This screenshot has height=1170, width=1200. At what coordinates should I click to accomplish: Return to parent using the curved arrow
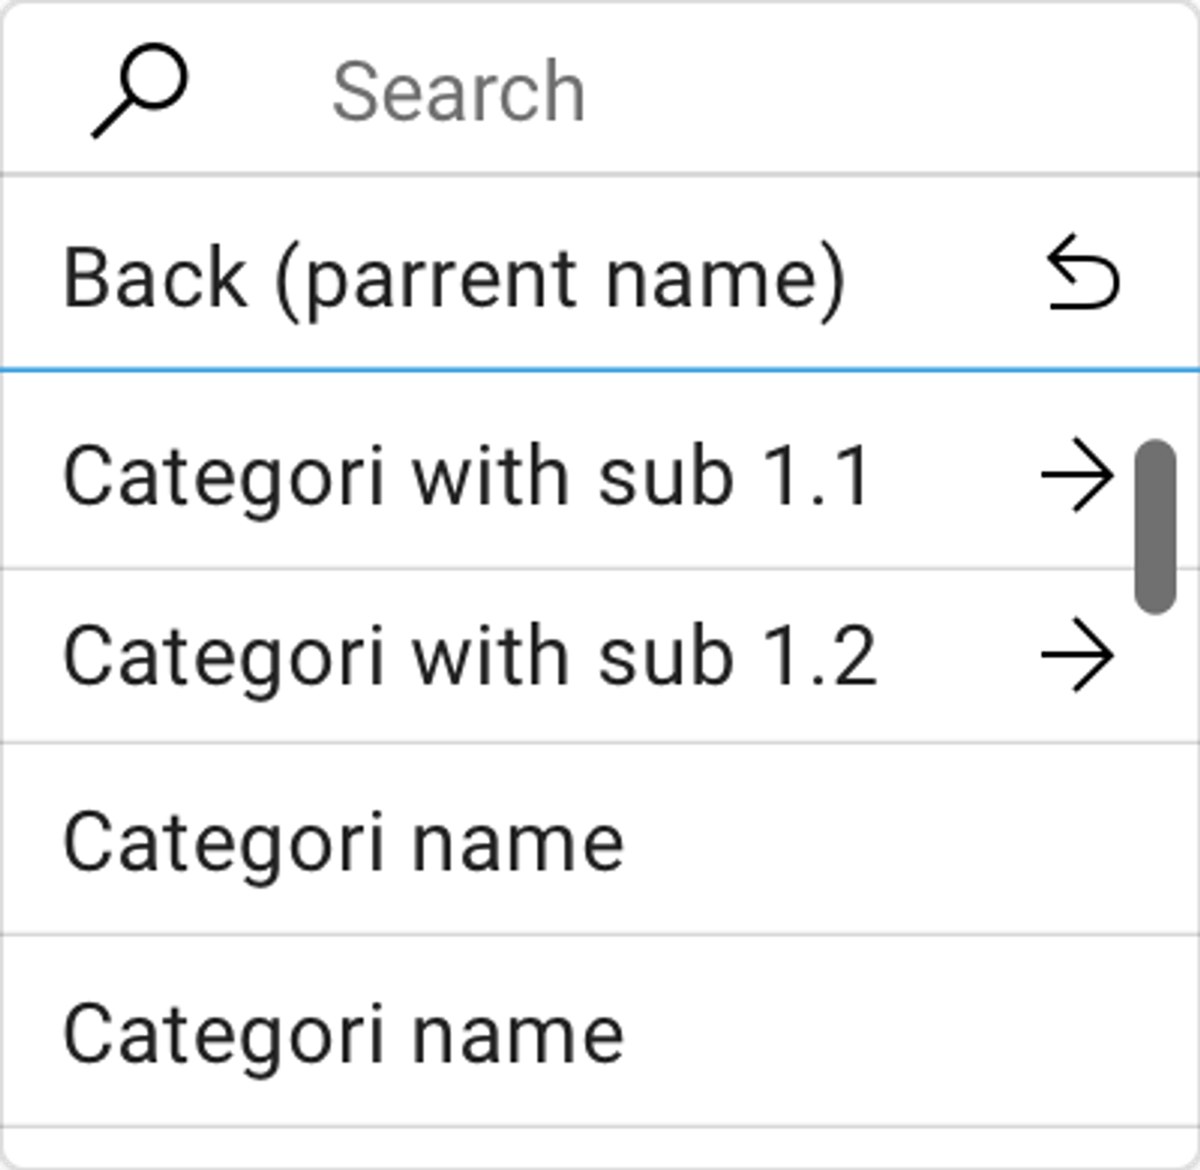click(x=1083, y=274)
